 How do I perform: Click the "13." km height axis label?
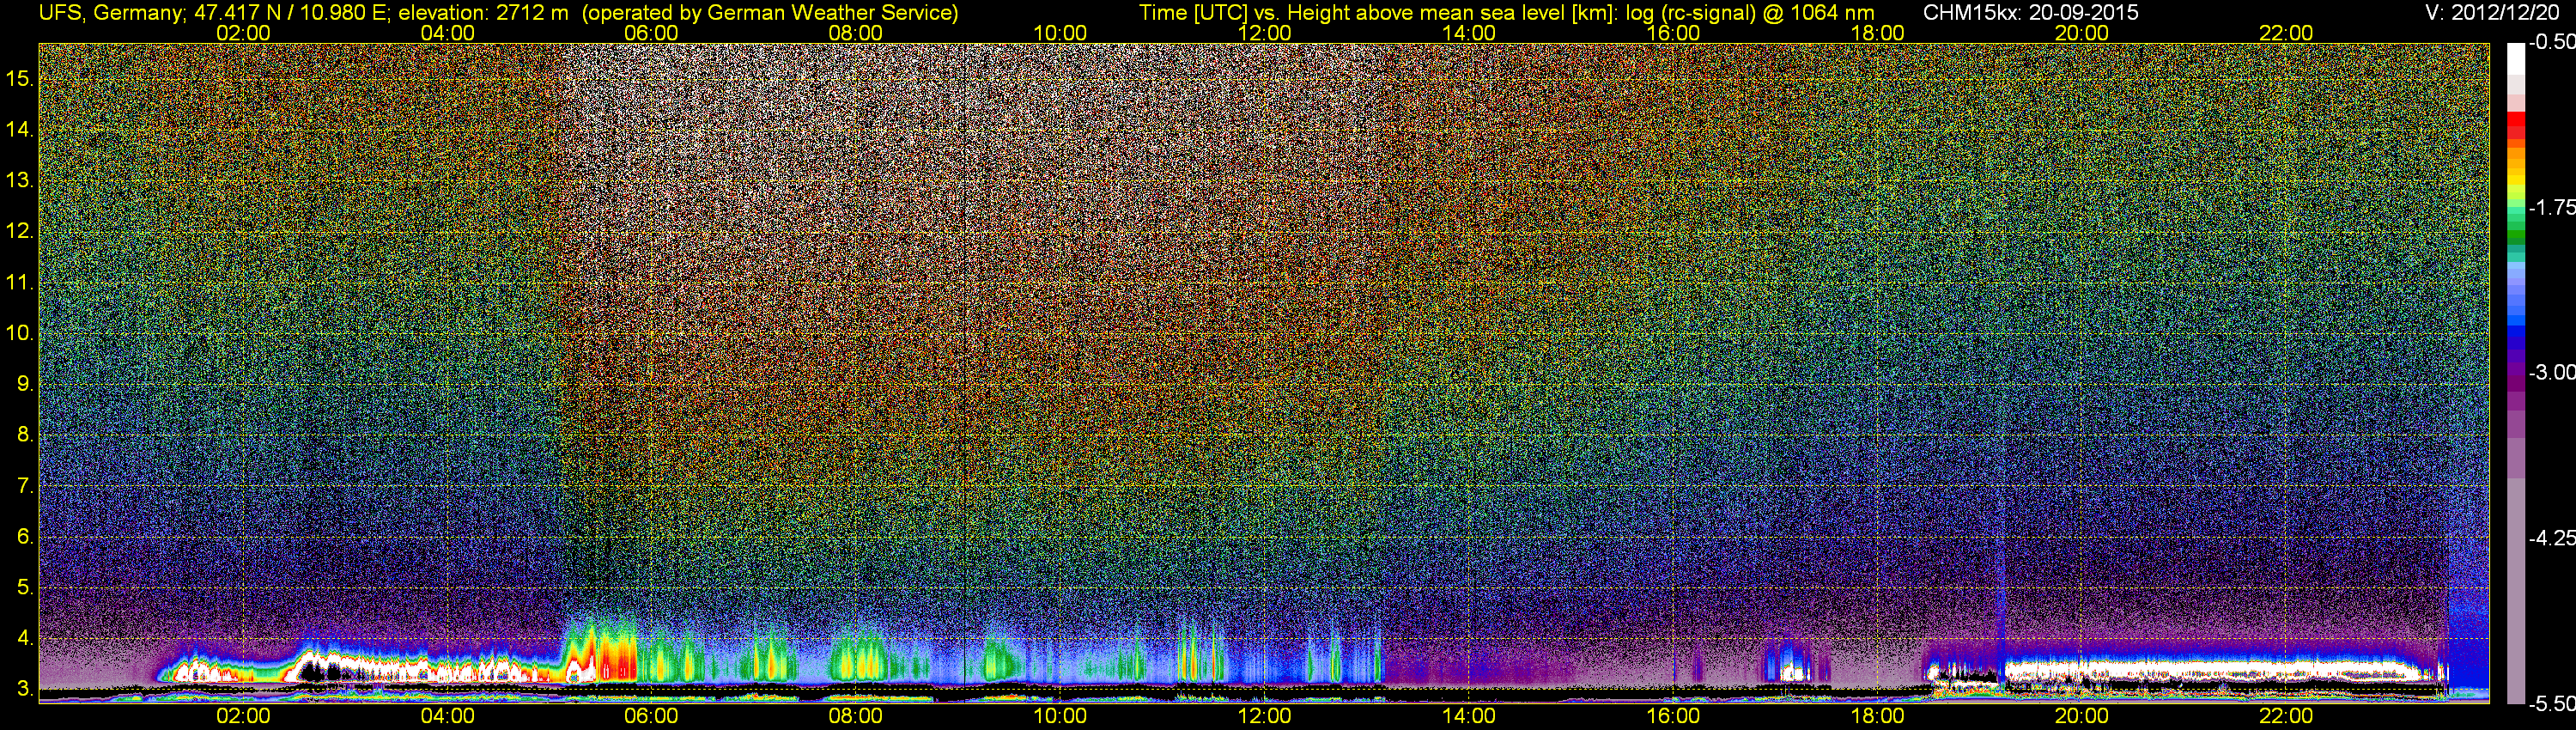pos(20,180)
